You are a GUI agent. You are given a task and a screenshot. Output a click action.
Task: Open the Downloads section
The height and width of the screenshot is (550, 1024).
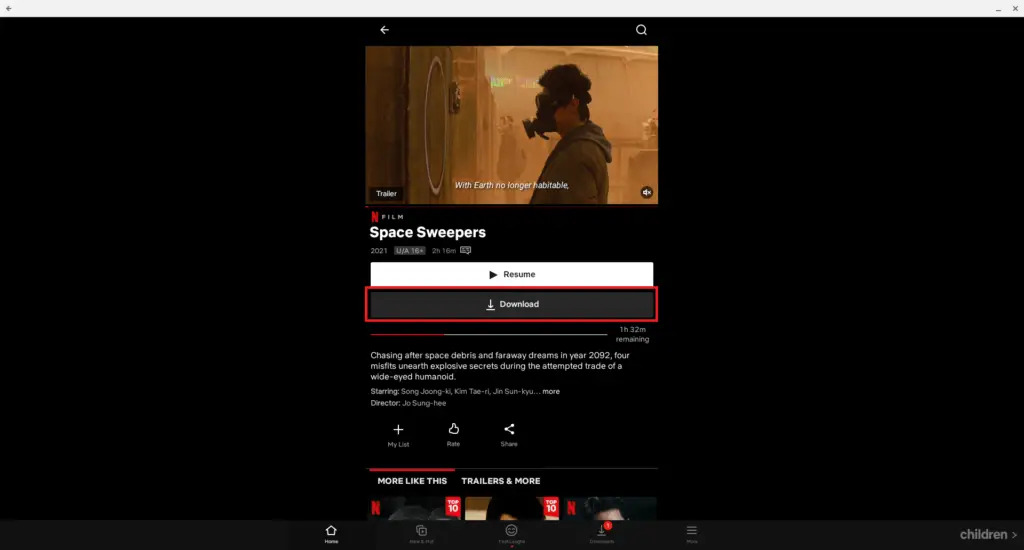pos(602,534)
